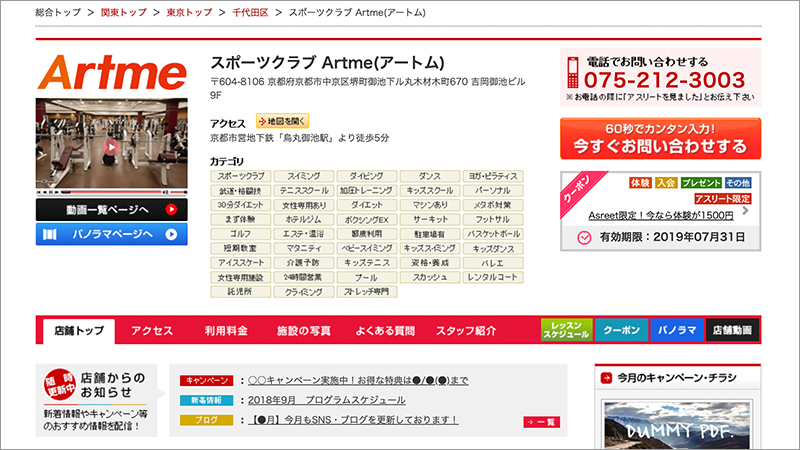Select the フットサル category tag
Viewport: 800px width, 450px height.
tap(493, 219)
